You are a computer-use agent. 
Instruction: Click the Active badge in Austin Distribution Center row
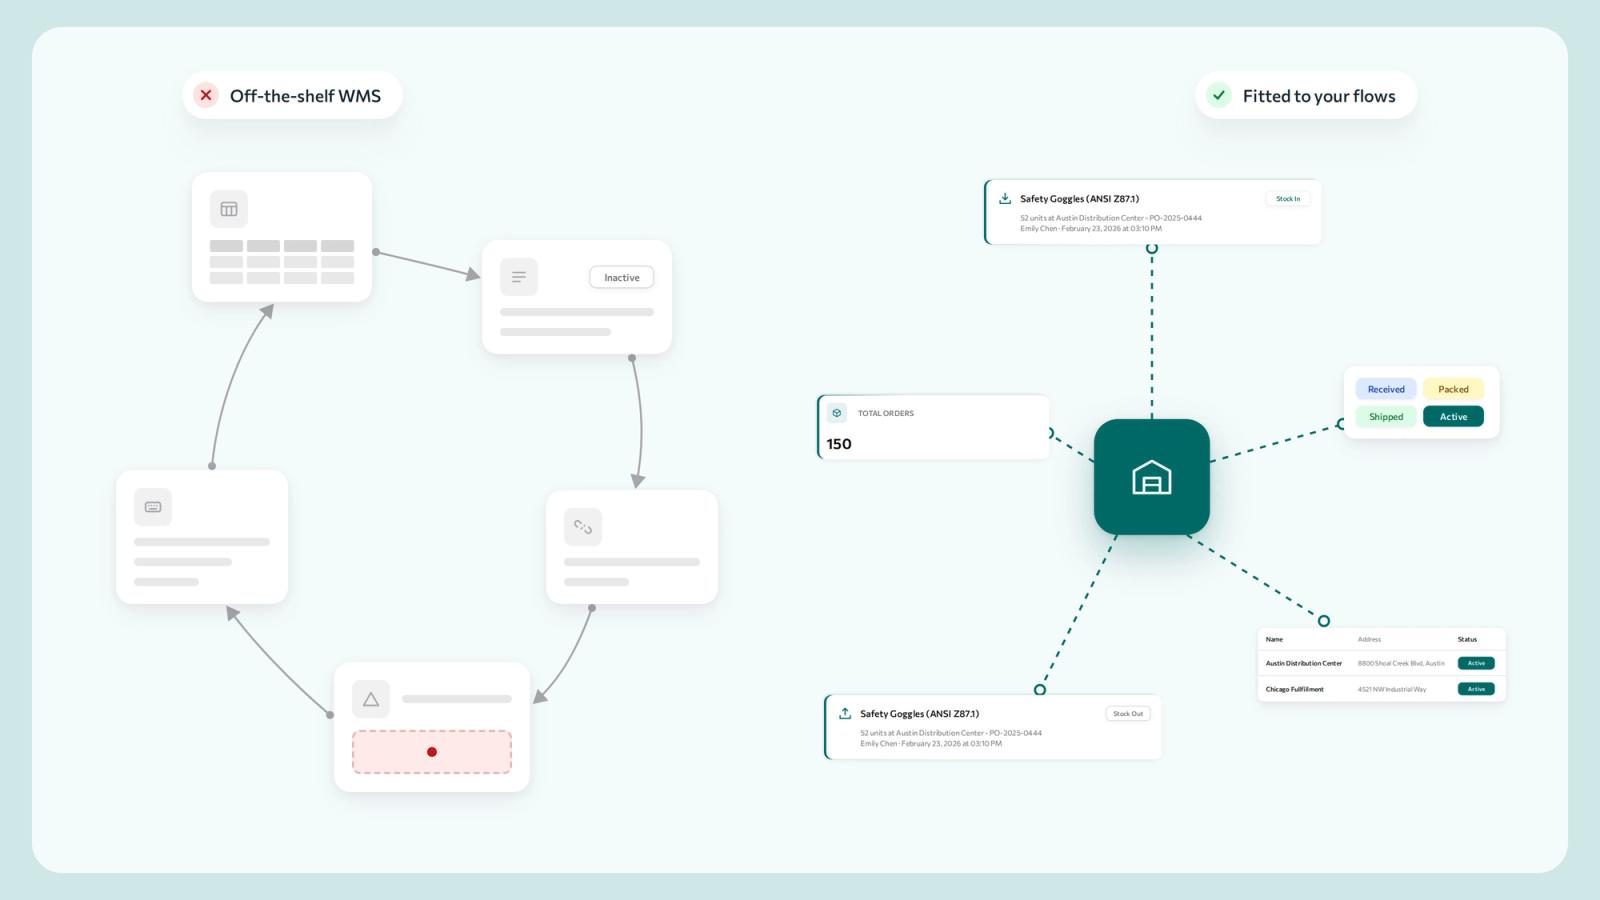coord(1476,663)
